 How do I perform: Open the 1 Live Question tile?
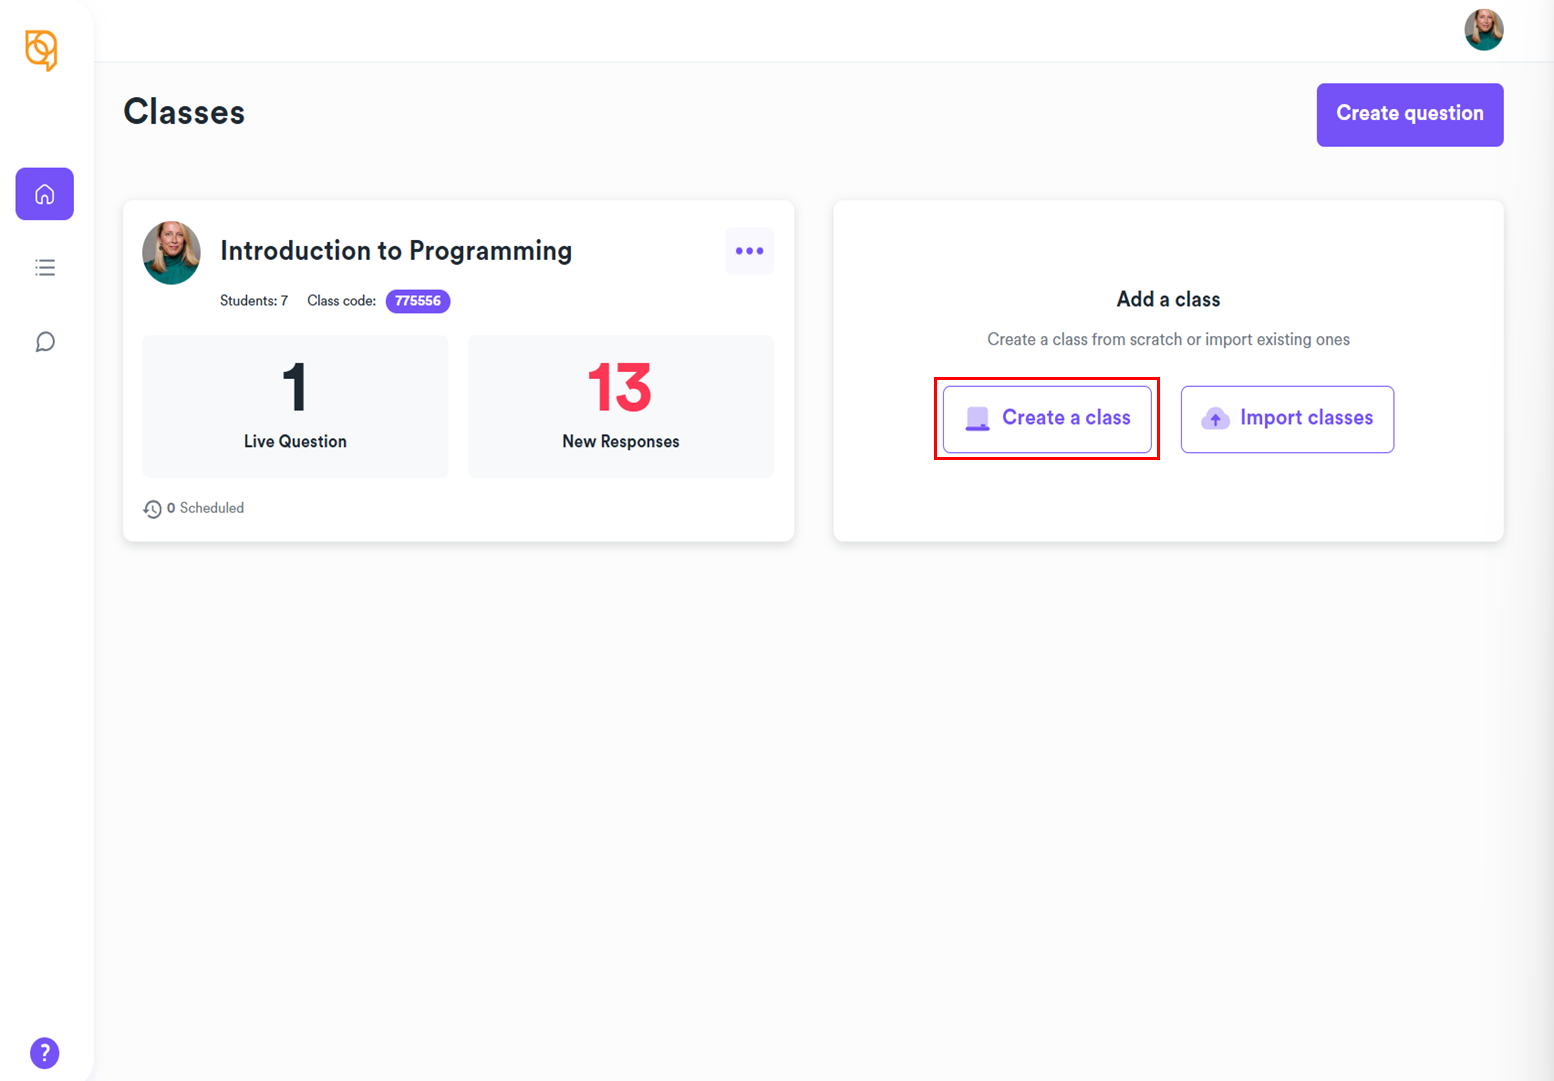pyautogui.click(x=295, y=406)
